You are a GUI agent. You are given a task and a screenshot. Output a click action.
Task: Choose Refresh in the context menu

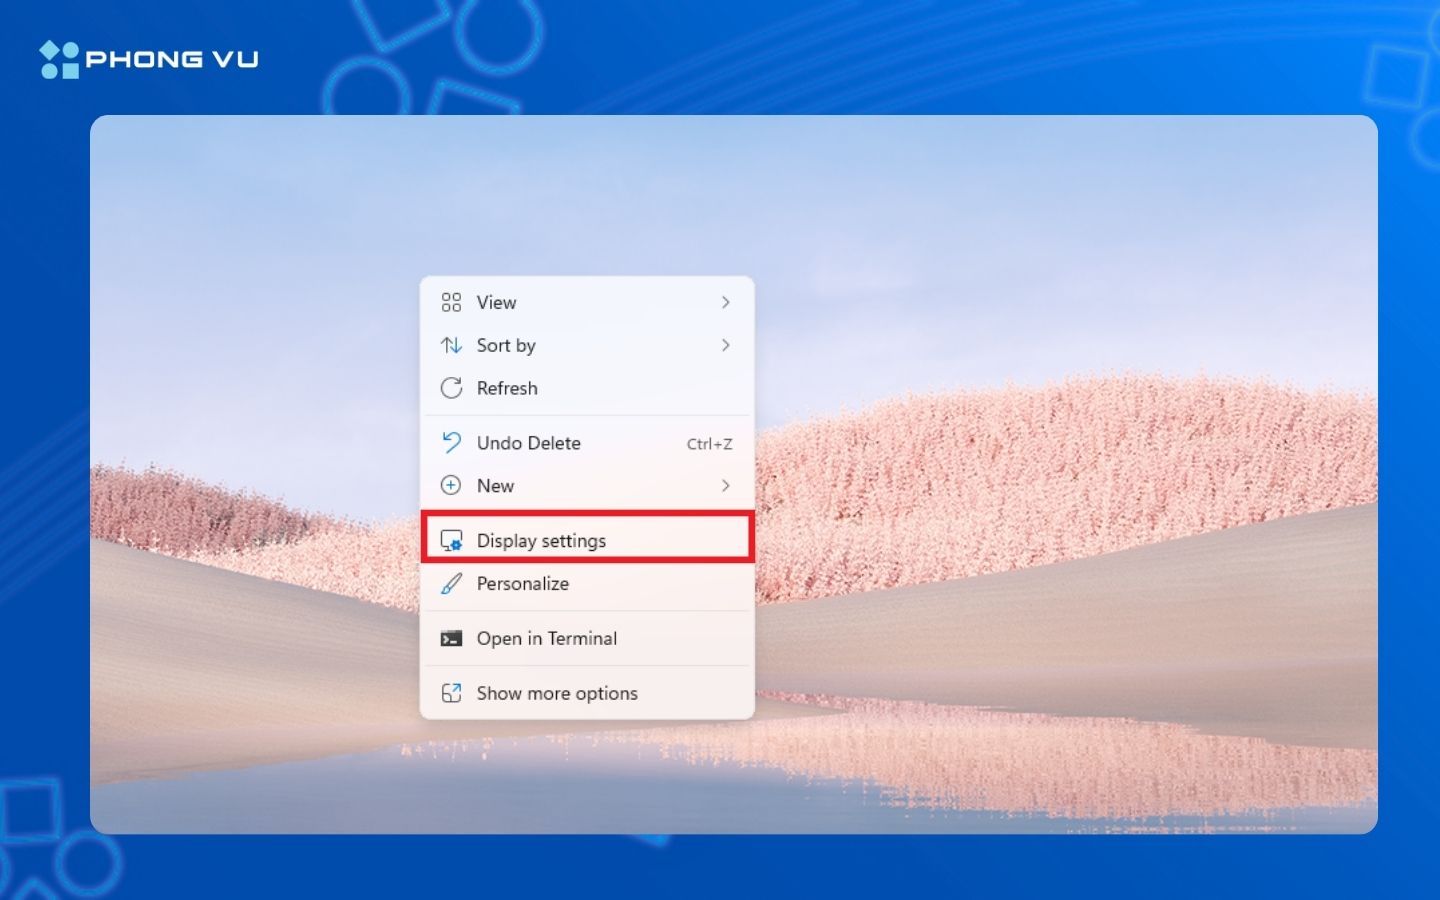point(507,388)
